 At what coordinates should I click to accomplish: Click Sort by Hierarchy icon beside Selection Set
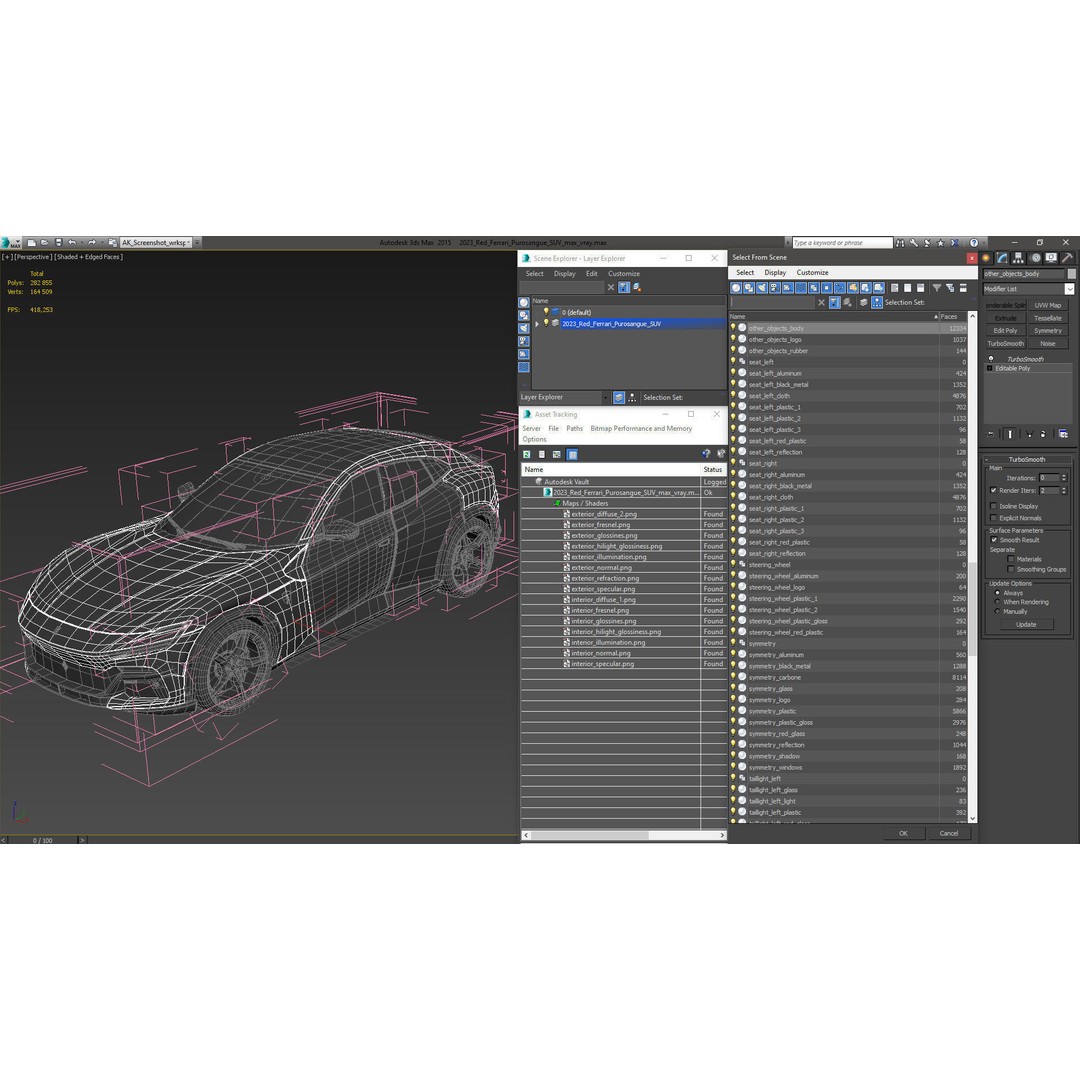tap(877, 302)
